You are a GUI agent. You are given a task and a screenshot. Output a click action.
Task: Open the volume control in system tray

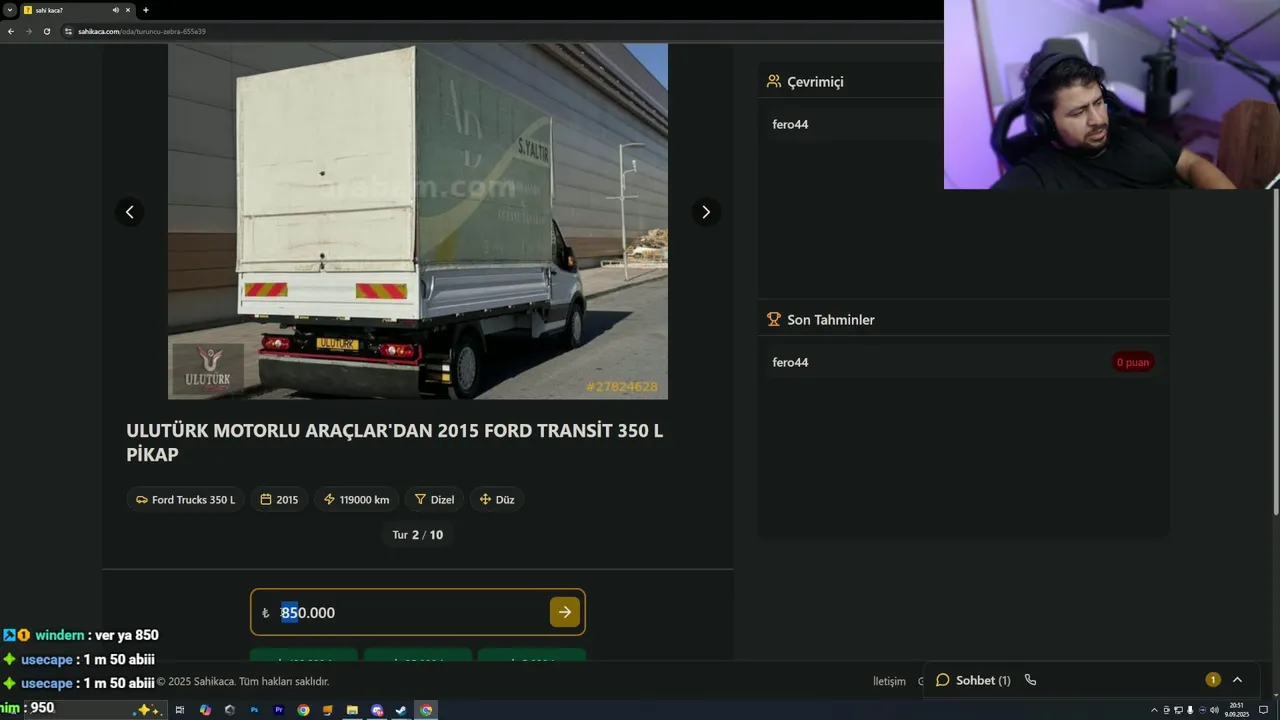coord(1214,710)
